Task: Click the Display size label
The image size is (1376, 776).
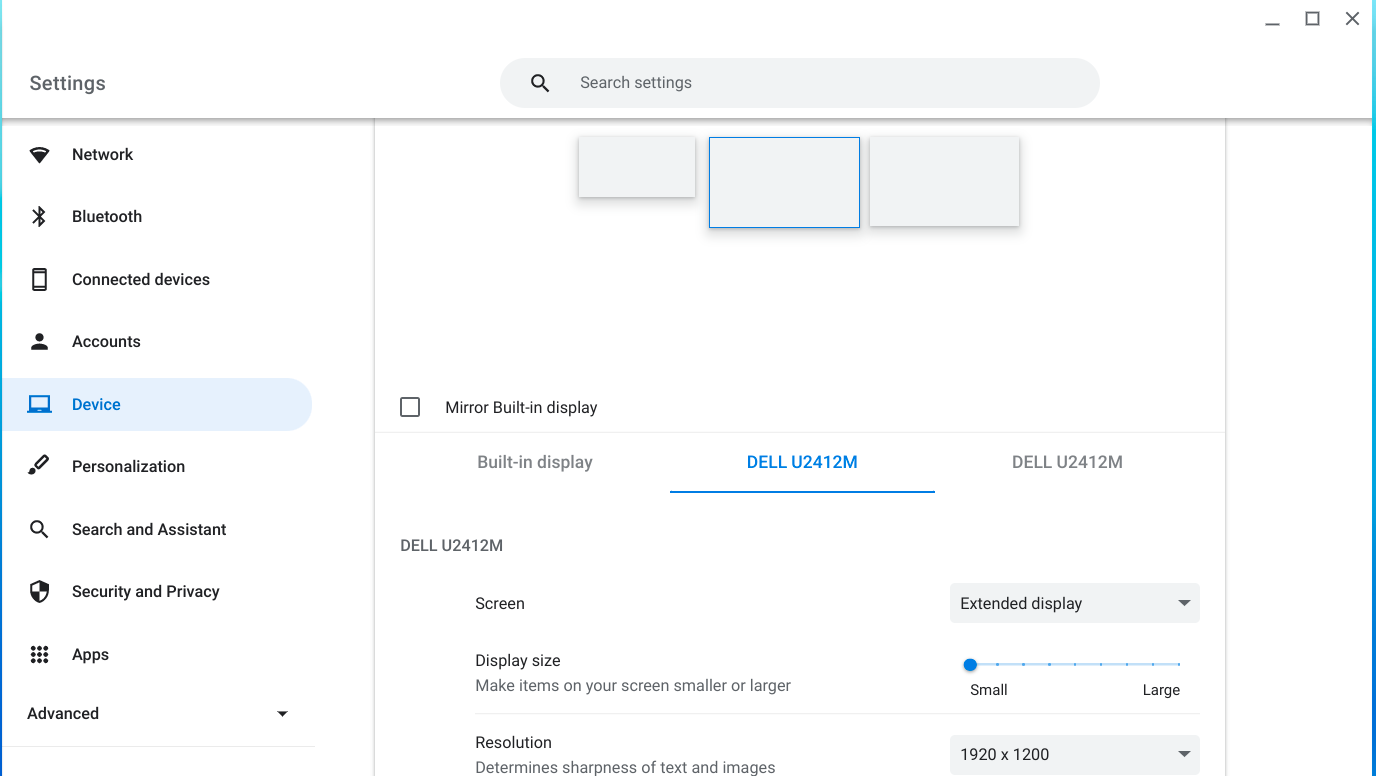Action: [x=518, y=661]
